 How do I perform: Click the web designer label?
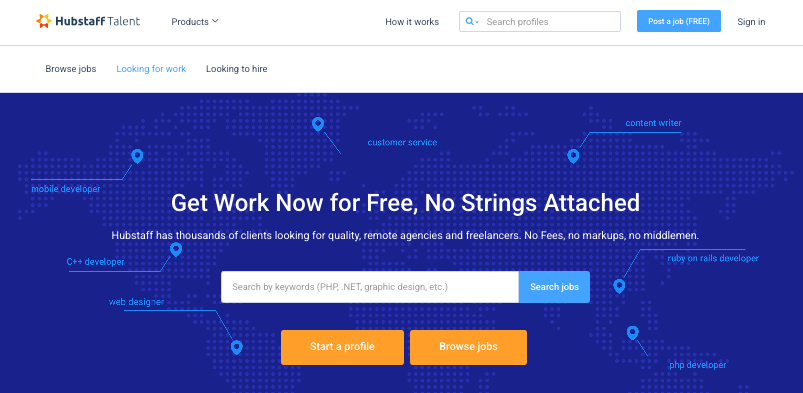pyautogui.click(x=136, y=302)
